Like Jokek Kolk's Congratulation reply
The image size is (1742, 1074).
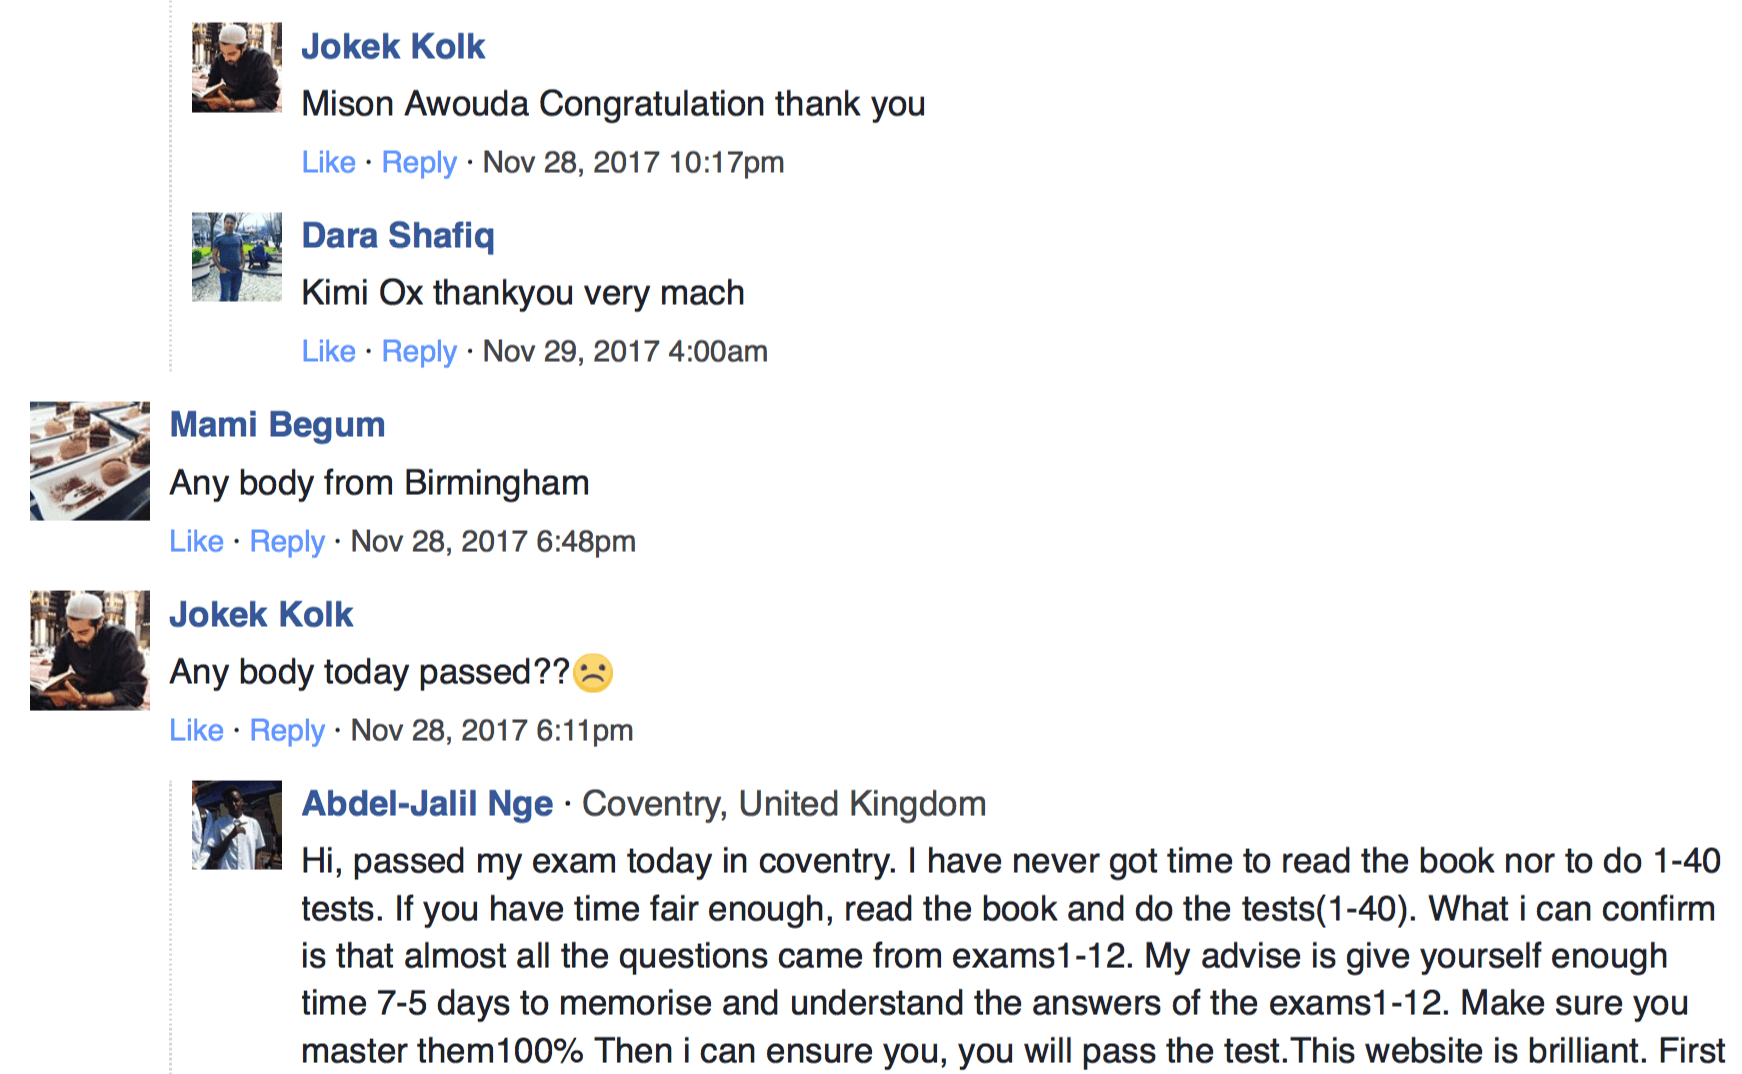pyautogui.click(x=329, y=162)
